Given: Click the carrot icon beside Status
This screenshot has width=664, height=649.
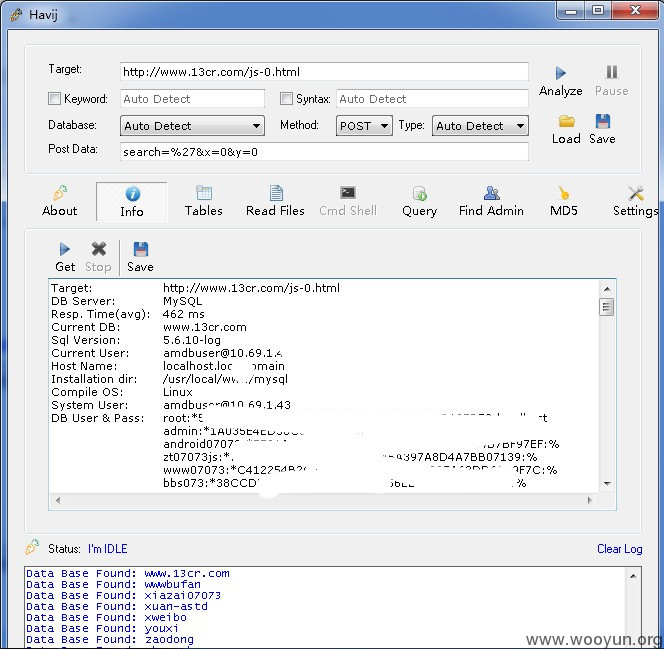Looking at the screenshot, I should coord(32,547).
